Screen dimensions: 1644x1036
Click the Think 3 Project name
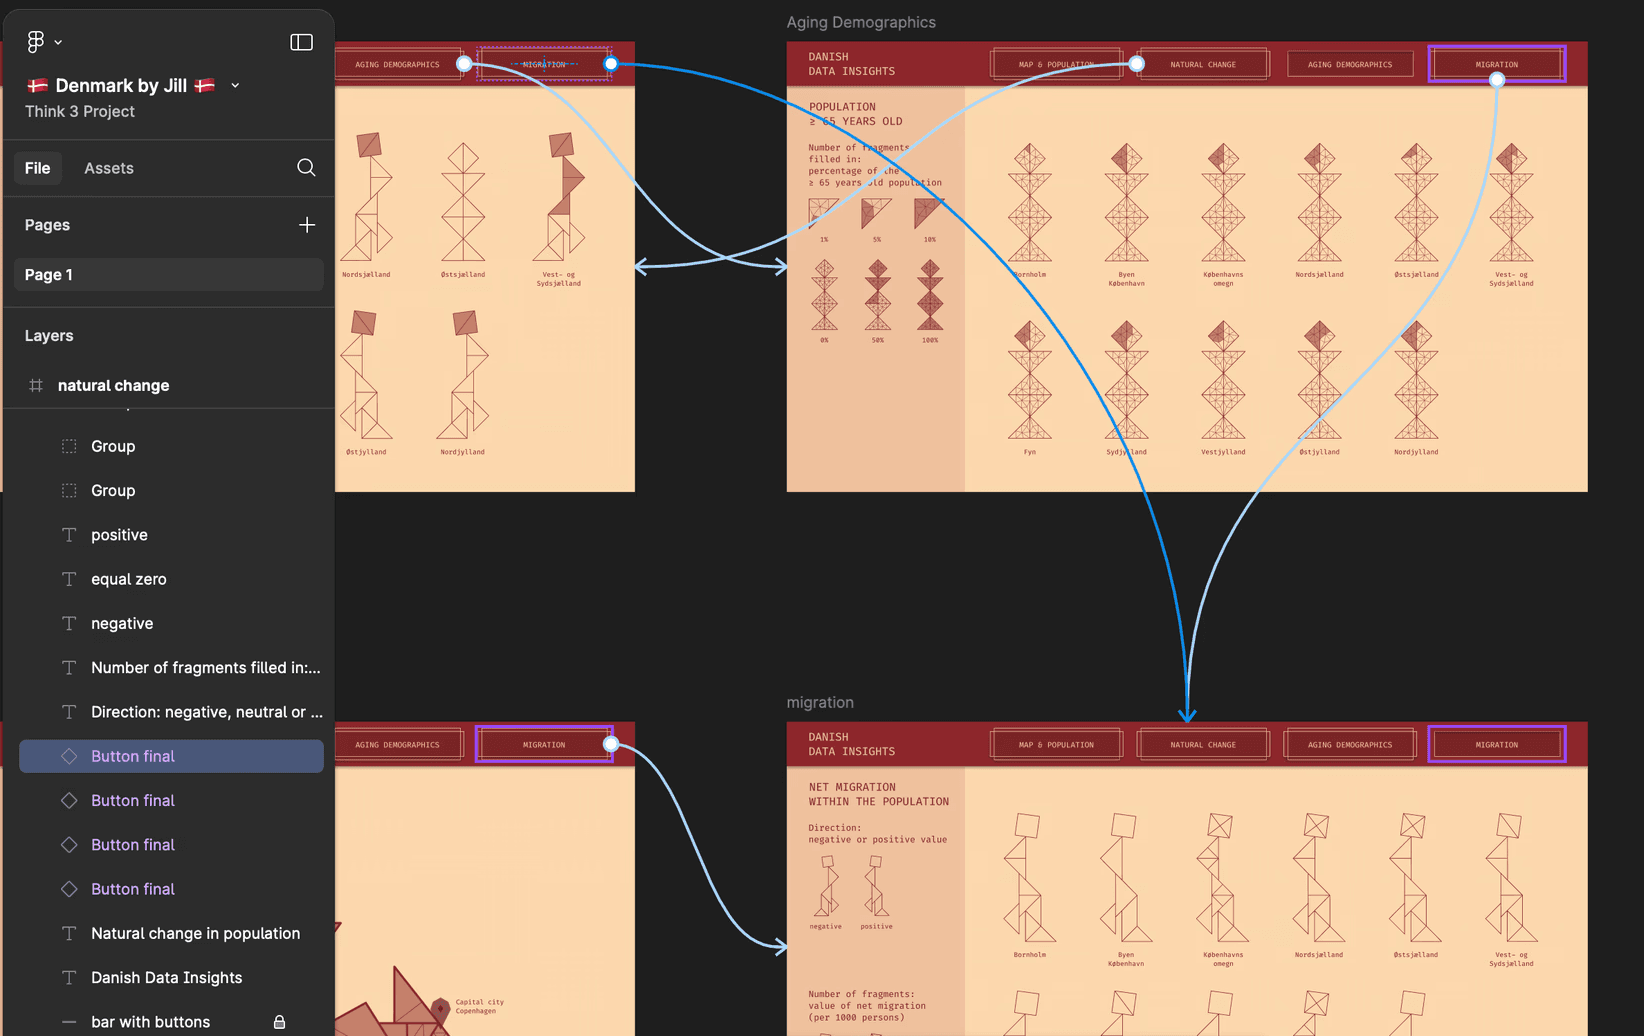[x=80, y=111]
